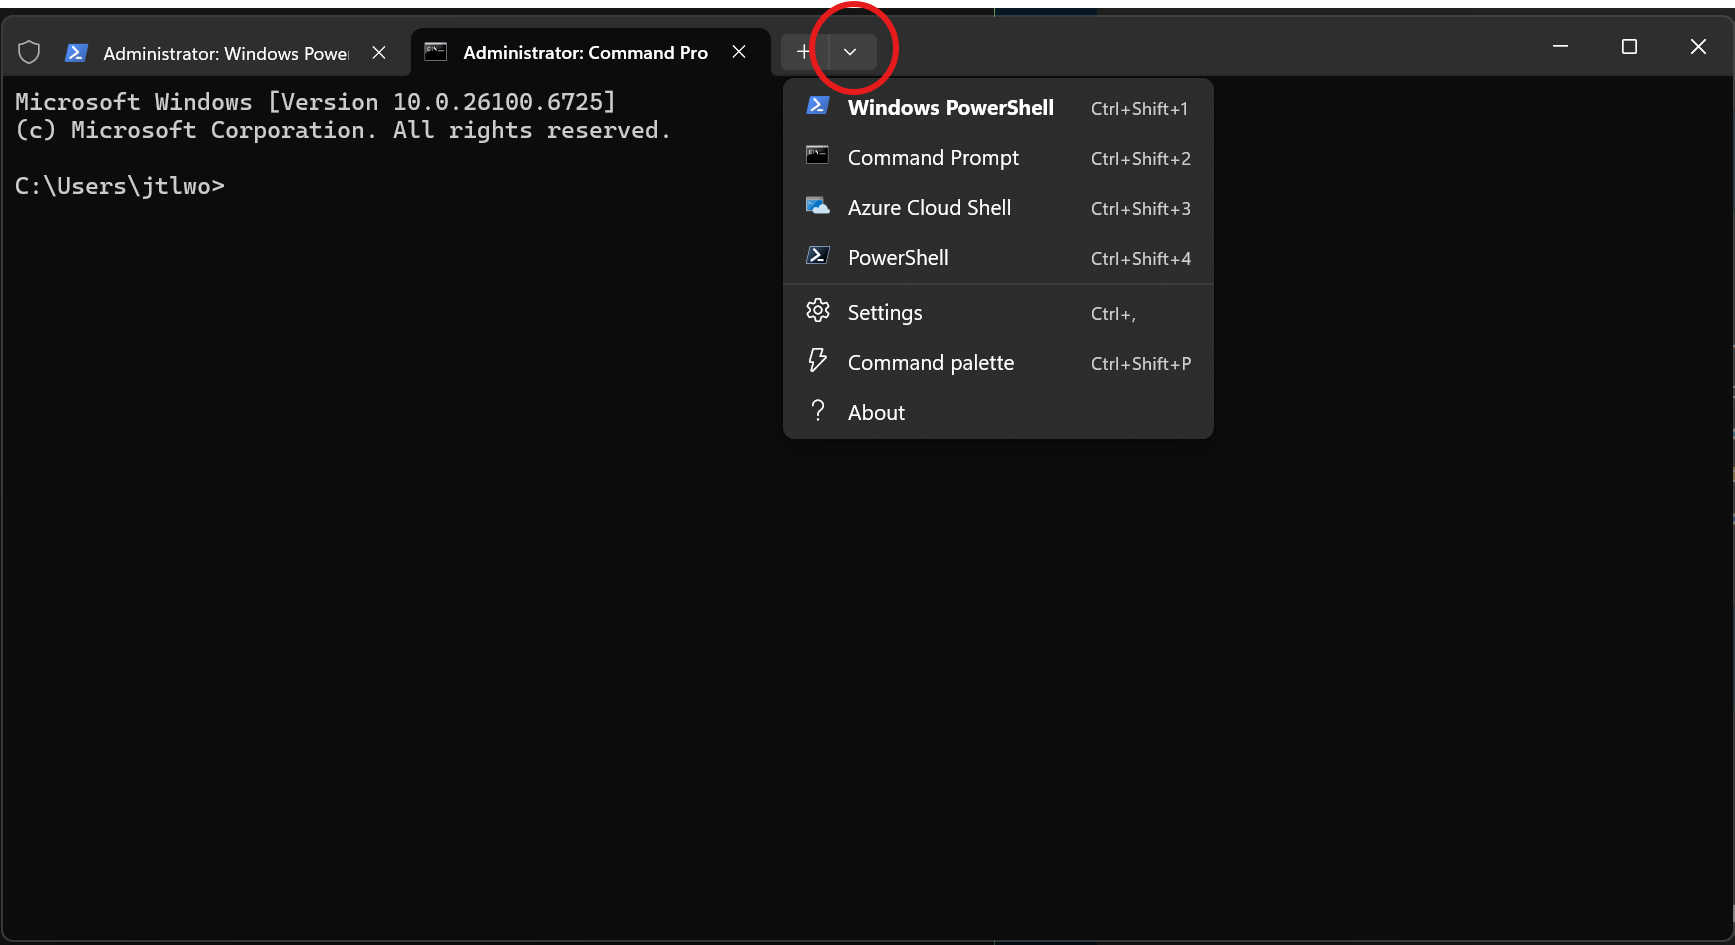
Task: Choose Command Prompt from the dropdown menu
Action: (x=998, y=158)
